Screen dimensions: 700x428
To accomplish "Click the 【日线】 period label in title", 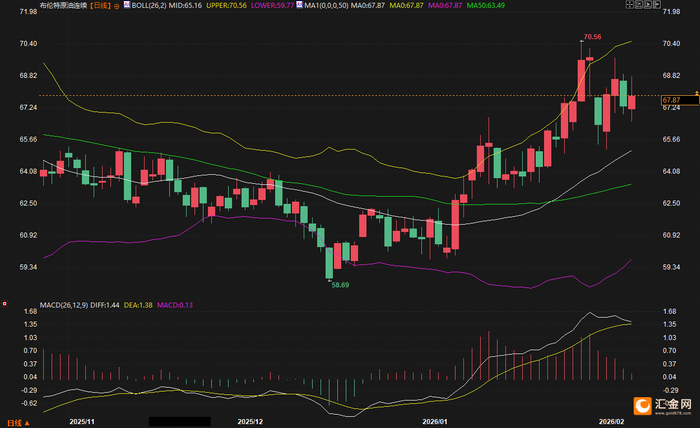I will (100, 5).
